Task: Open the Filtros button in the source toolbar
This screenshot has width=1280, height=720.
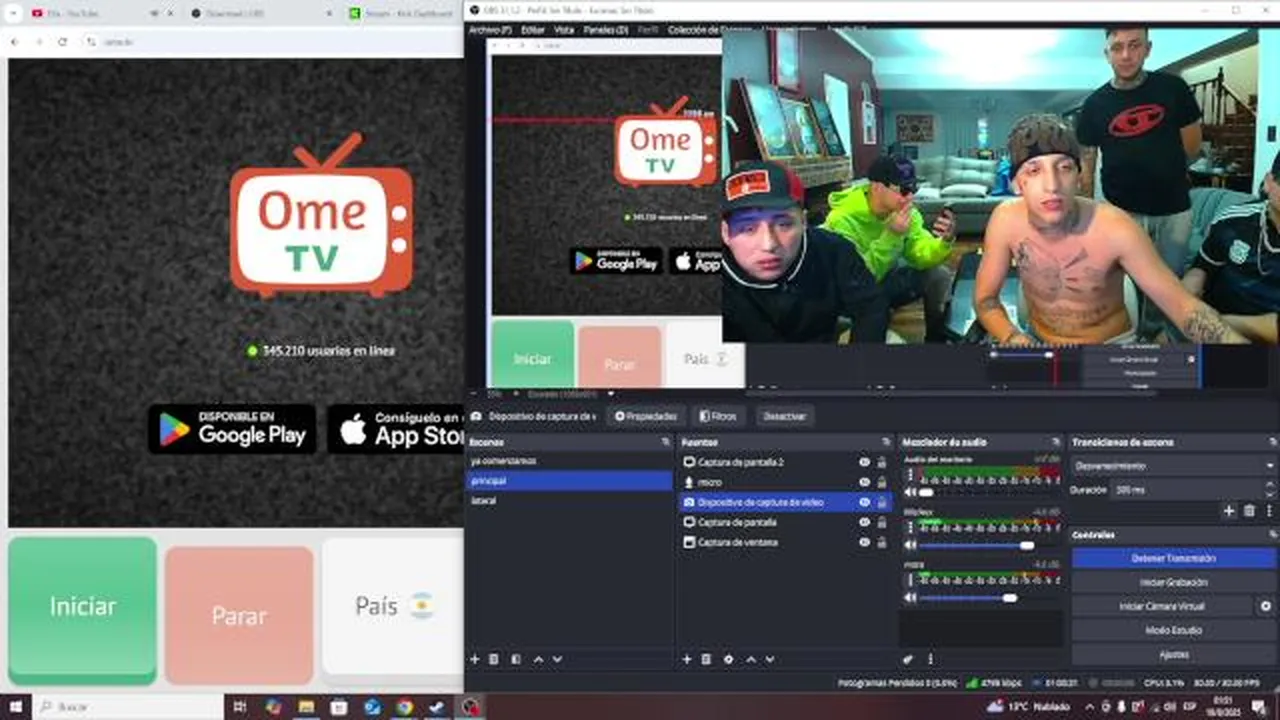Action: point(718,416)
